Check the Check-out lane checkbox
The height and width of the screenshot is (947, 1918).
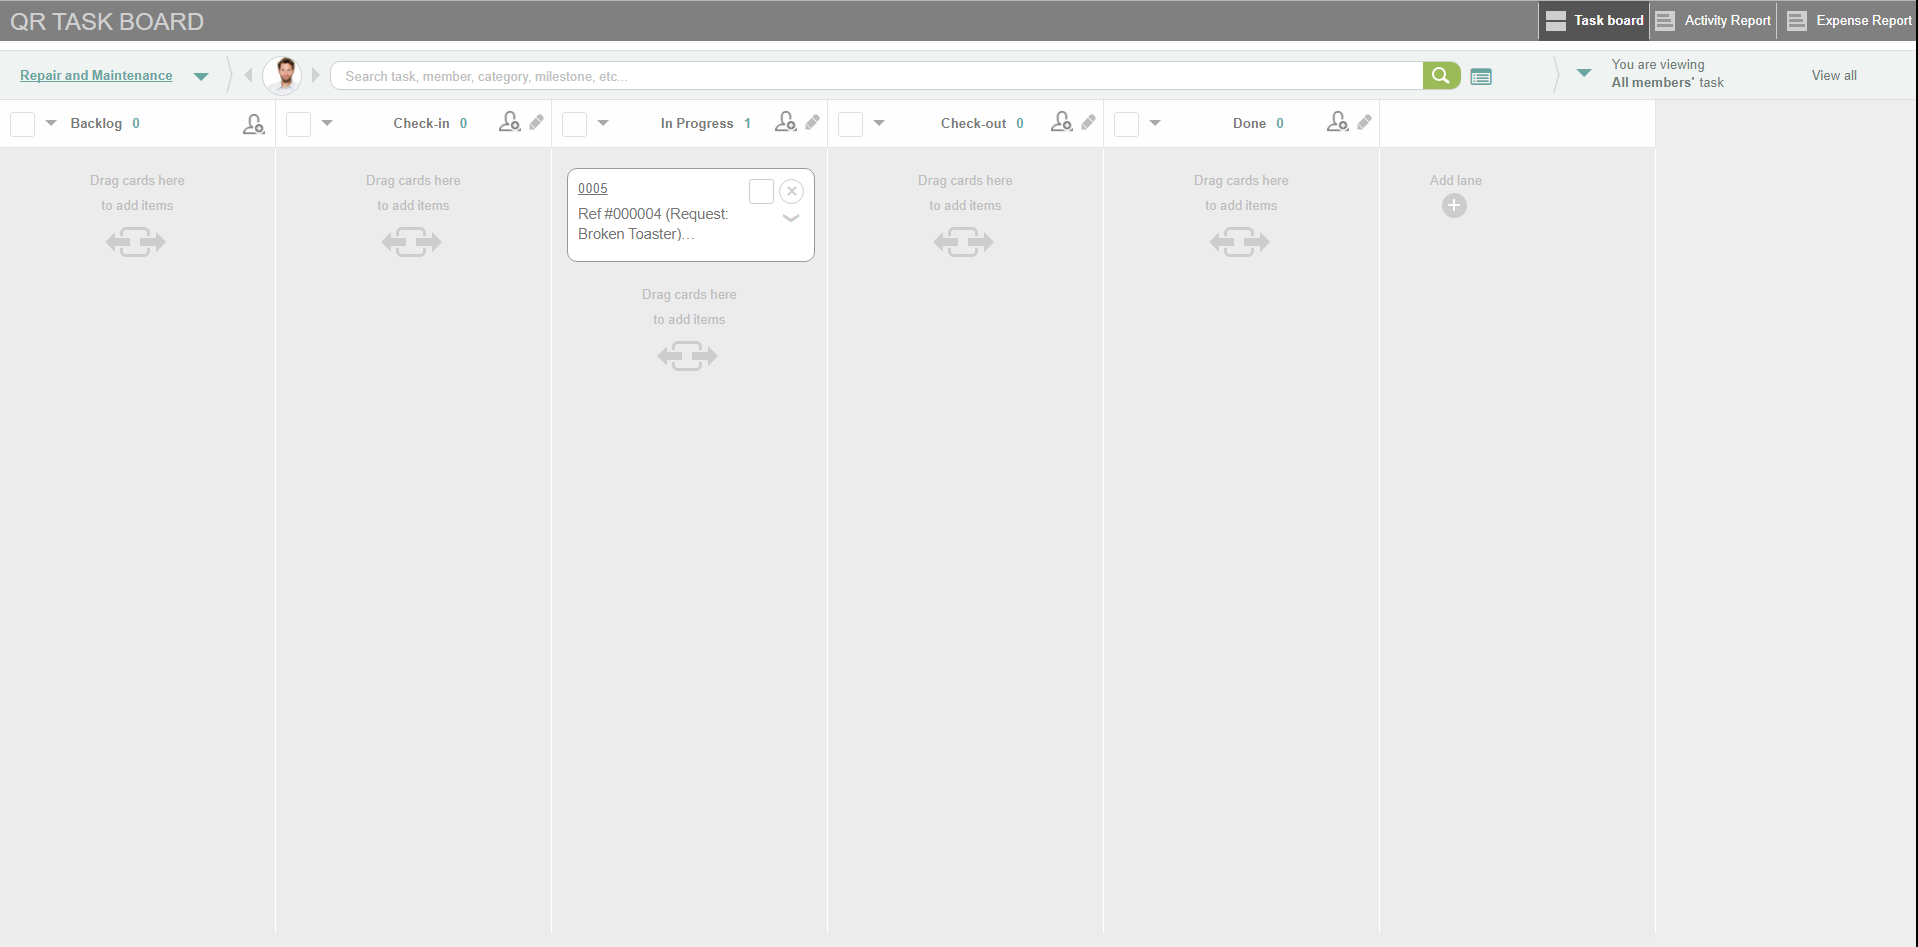[x=850, y=124]
